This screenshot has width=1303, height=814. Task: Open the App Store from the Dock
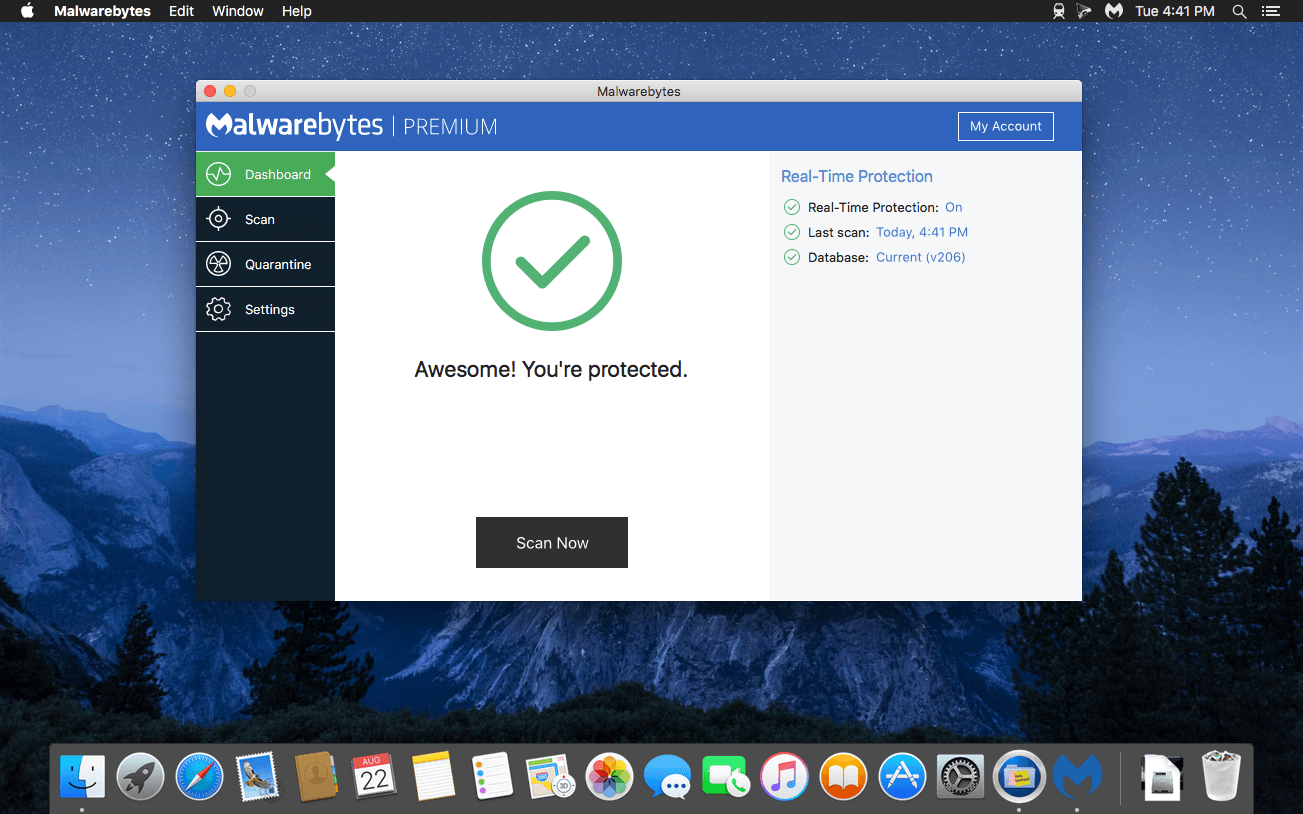902,776
